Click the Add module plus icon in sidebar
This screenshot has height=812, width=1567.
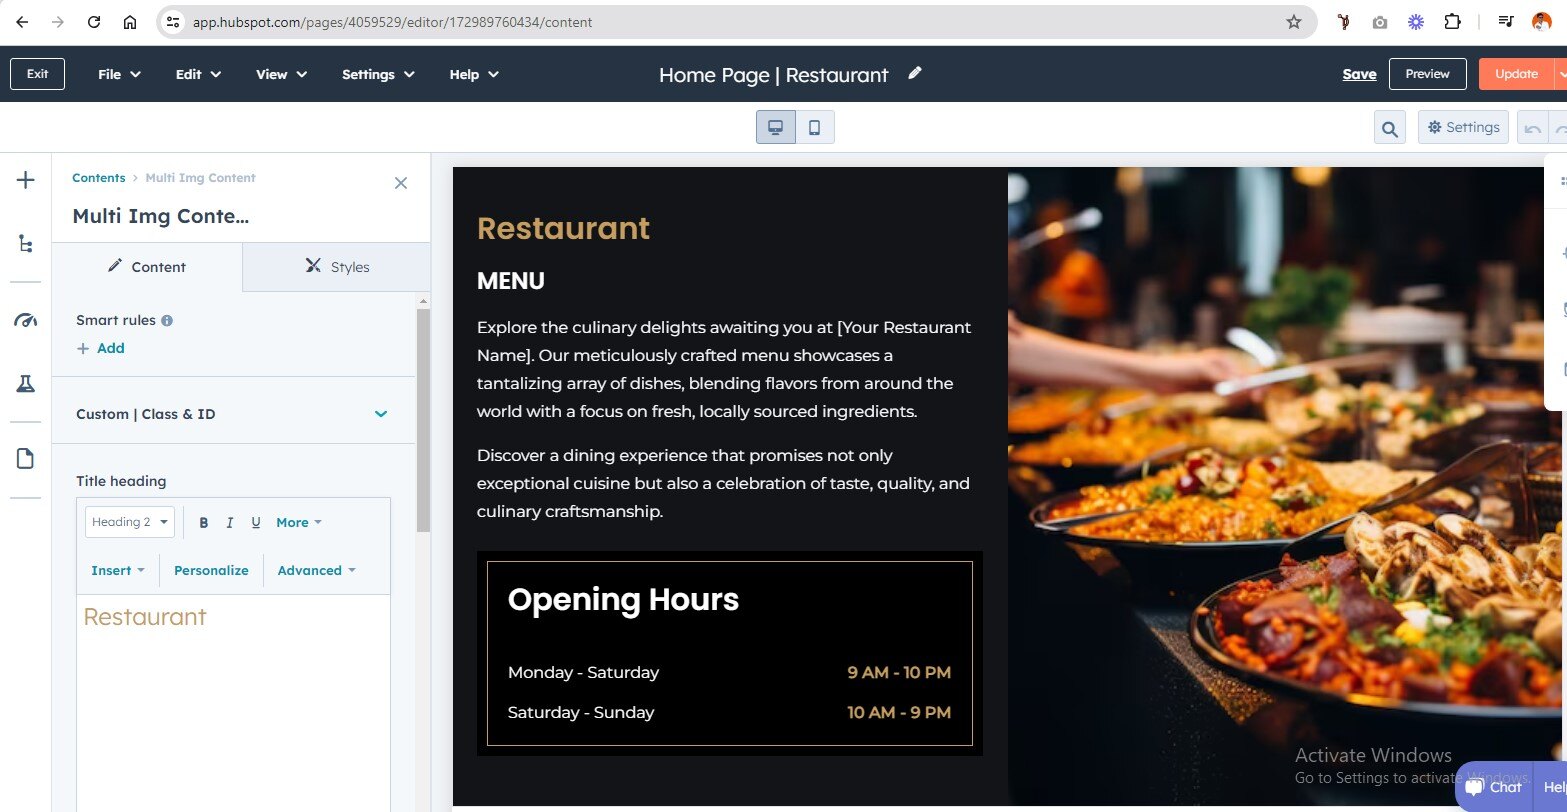(x=26, y=180)
